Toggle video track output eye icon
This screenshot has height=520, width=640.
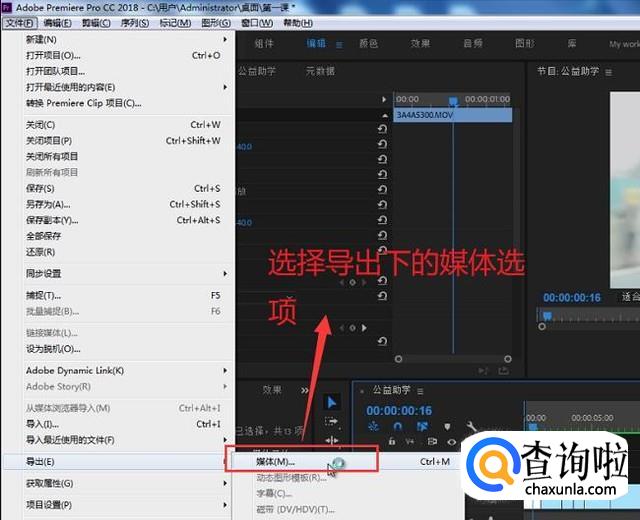tap(452, 442)
